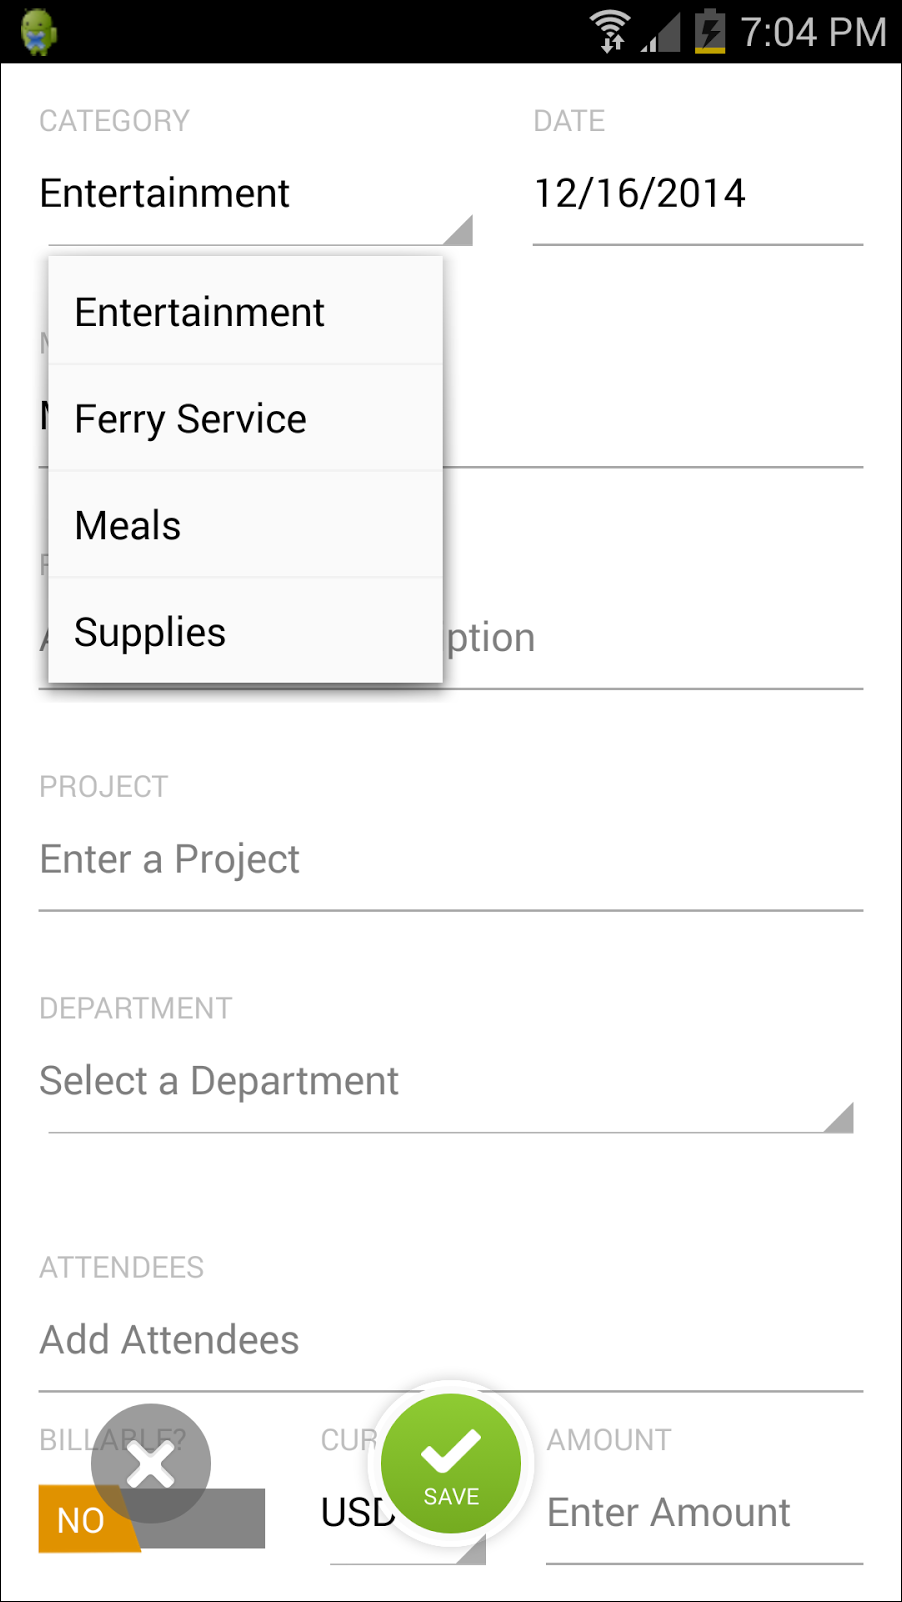The image size is (902, 1602).
Task: Select Supplies in the category list
Action: pos(246,632)
